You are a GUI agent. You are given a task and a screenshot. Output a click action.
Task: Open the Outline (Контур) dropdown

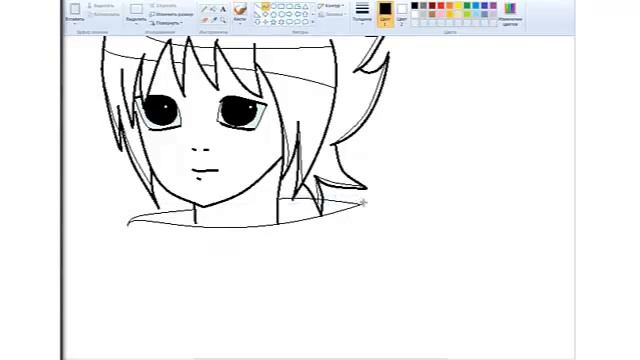point(331,6)
